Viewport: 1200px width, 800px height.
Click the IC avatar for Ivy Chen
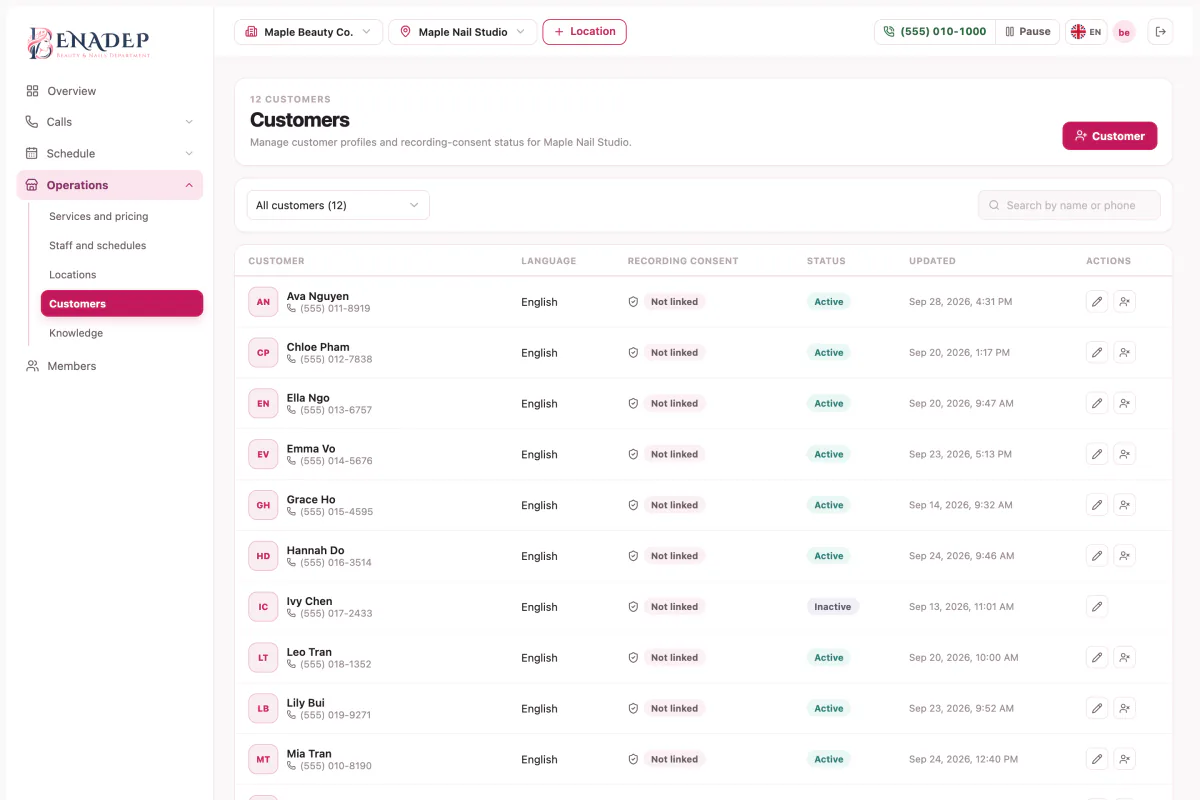click(263, 606)
